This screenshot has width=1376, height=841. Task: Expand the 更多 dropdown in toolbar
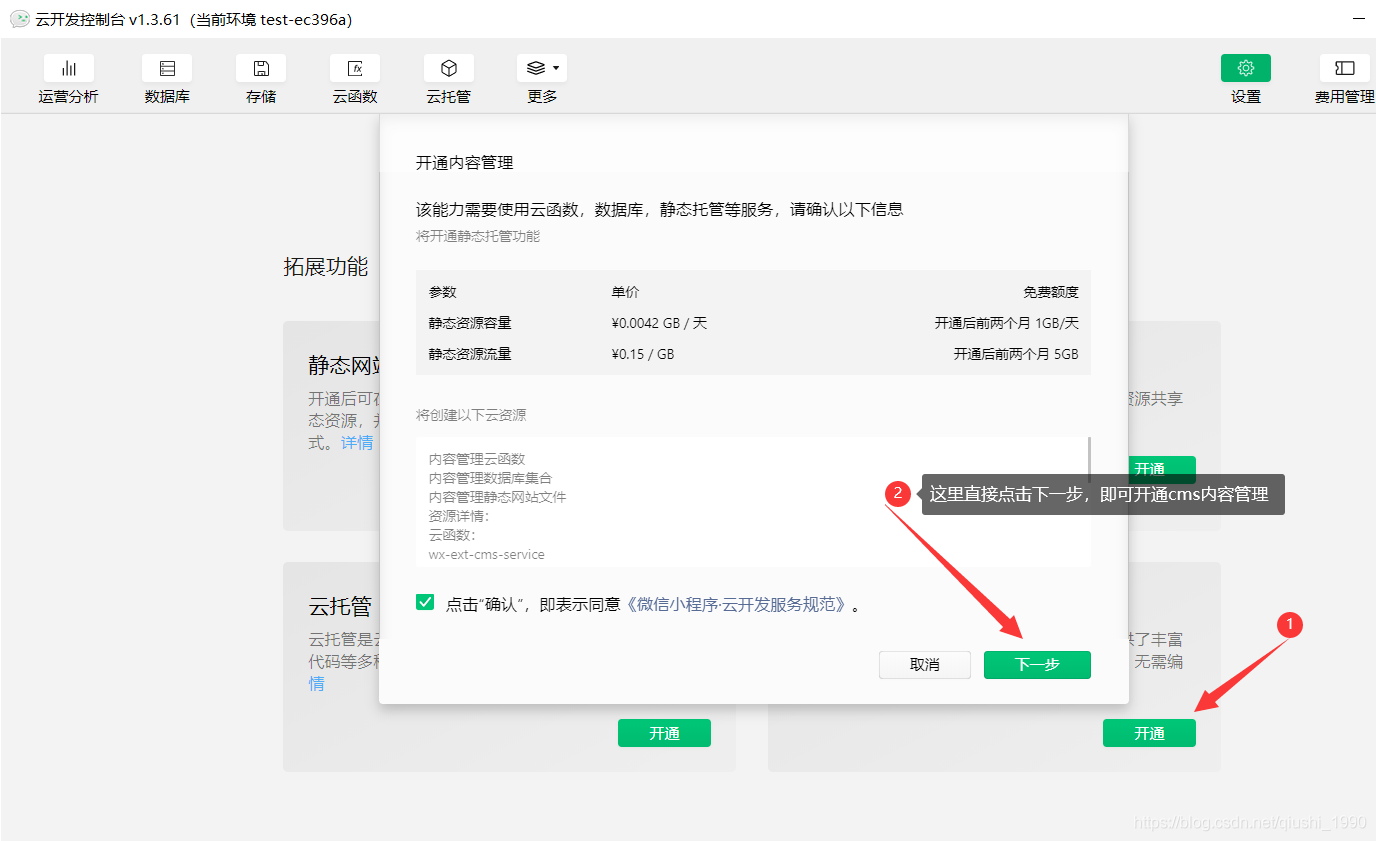[542, 68]
